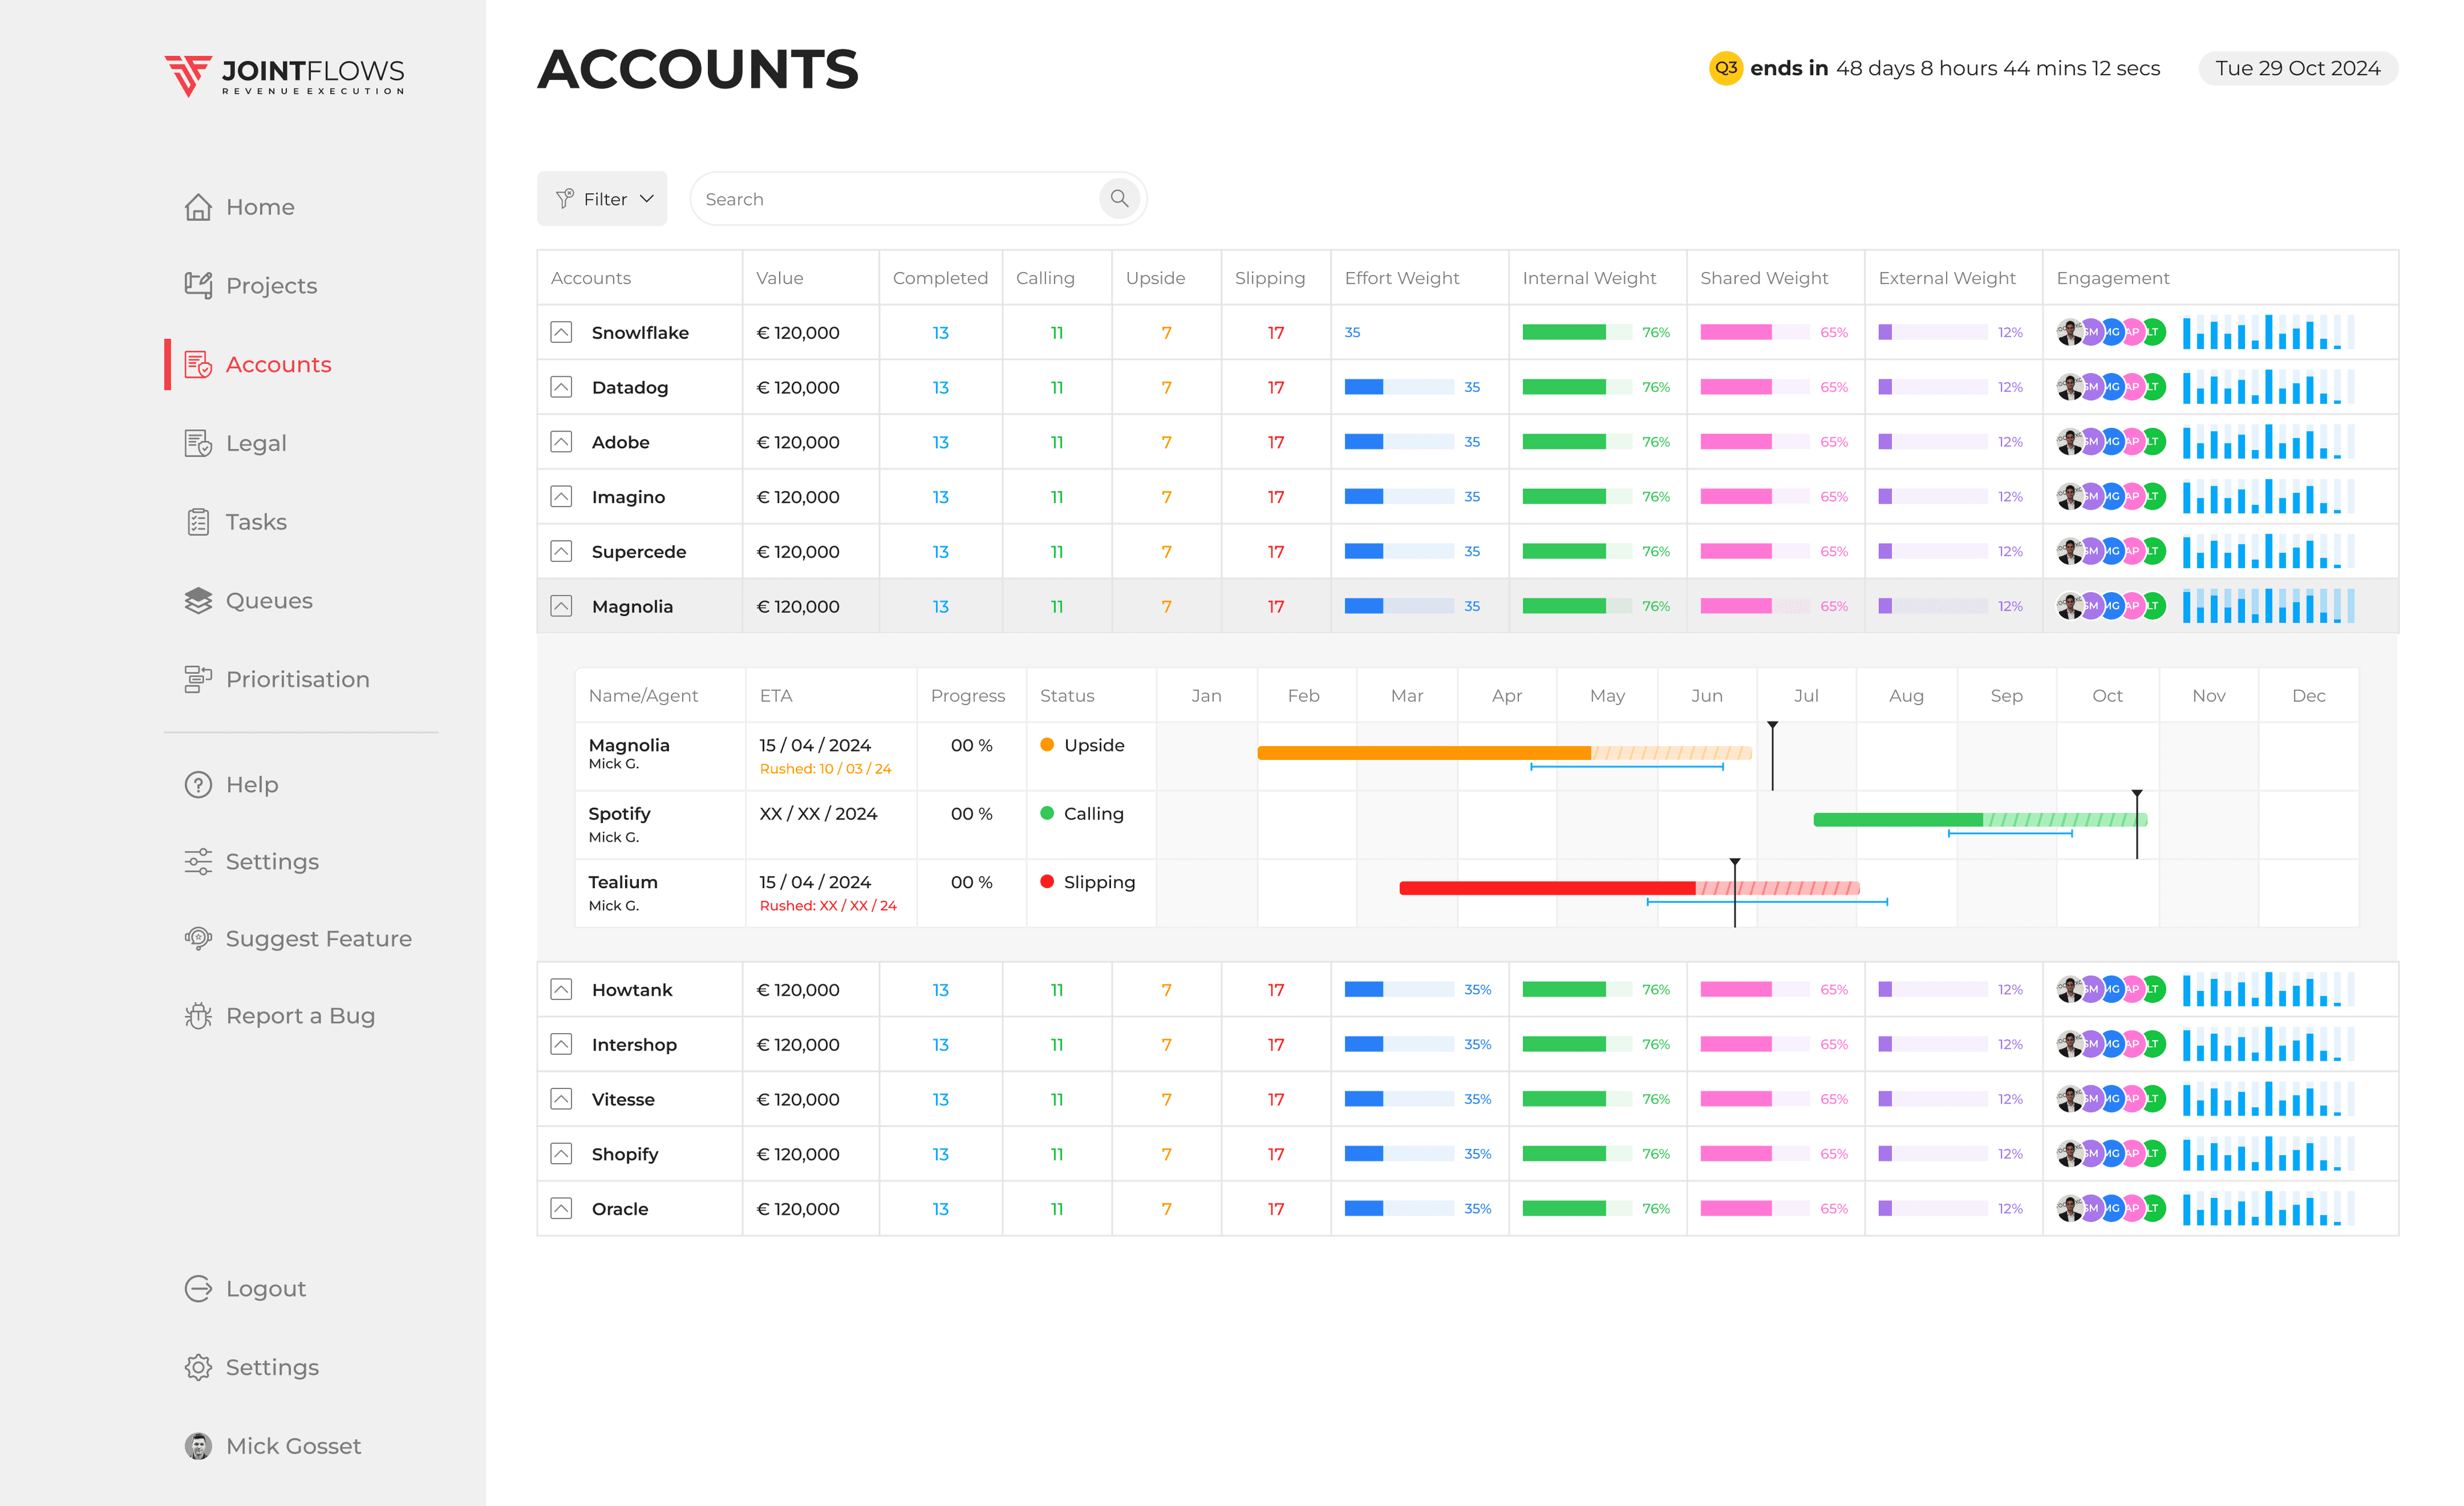Open the Legal section
Image resolution: width=2464 pixels, height=1506 pixels.
click(x=236, y=443)
